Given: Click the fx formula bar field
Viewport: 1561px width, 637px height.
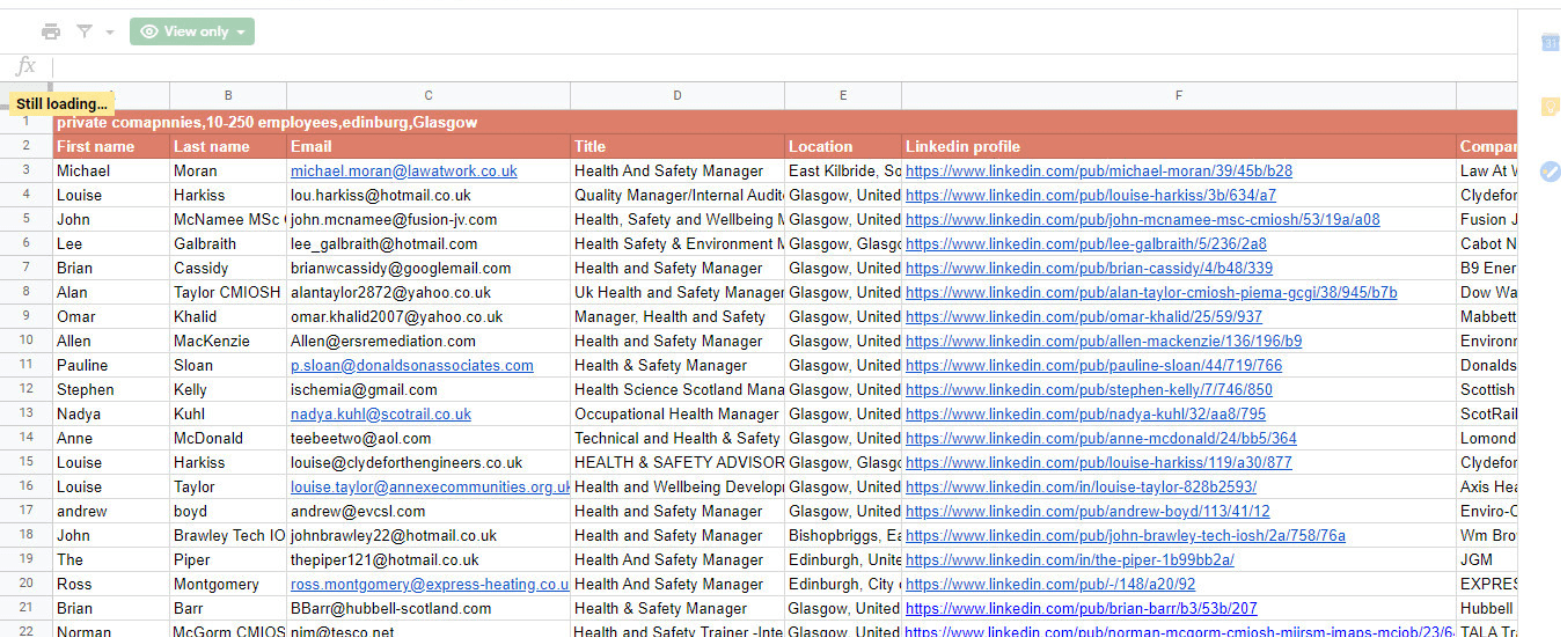Looking at the screenshot, I should tap(780, 67).
